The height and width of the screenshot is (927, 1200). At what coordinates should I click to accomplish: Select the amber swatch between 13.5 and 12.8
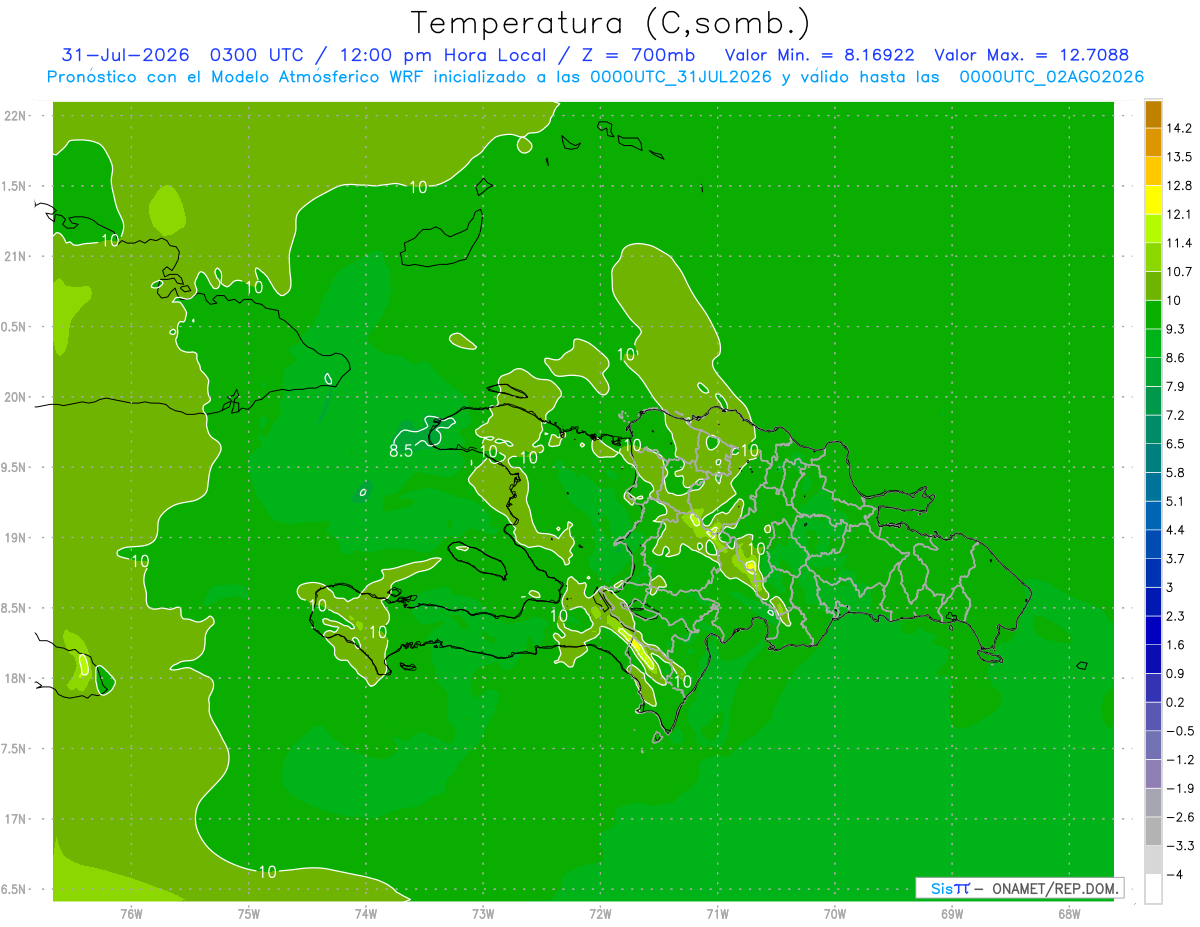click(1153, 171)
